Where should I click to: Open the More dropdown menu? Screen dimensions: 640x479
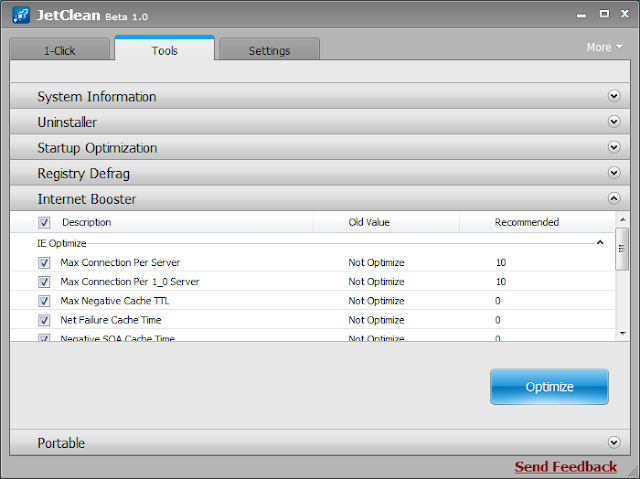pos(604,47)
